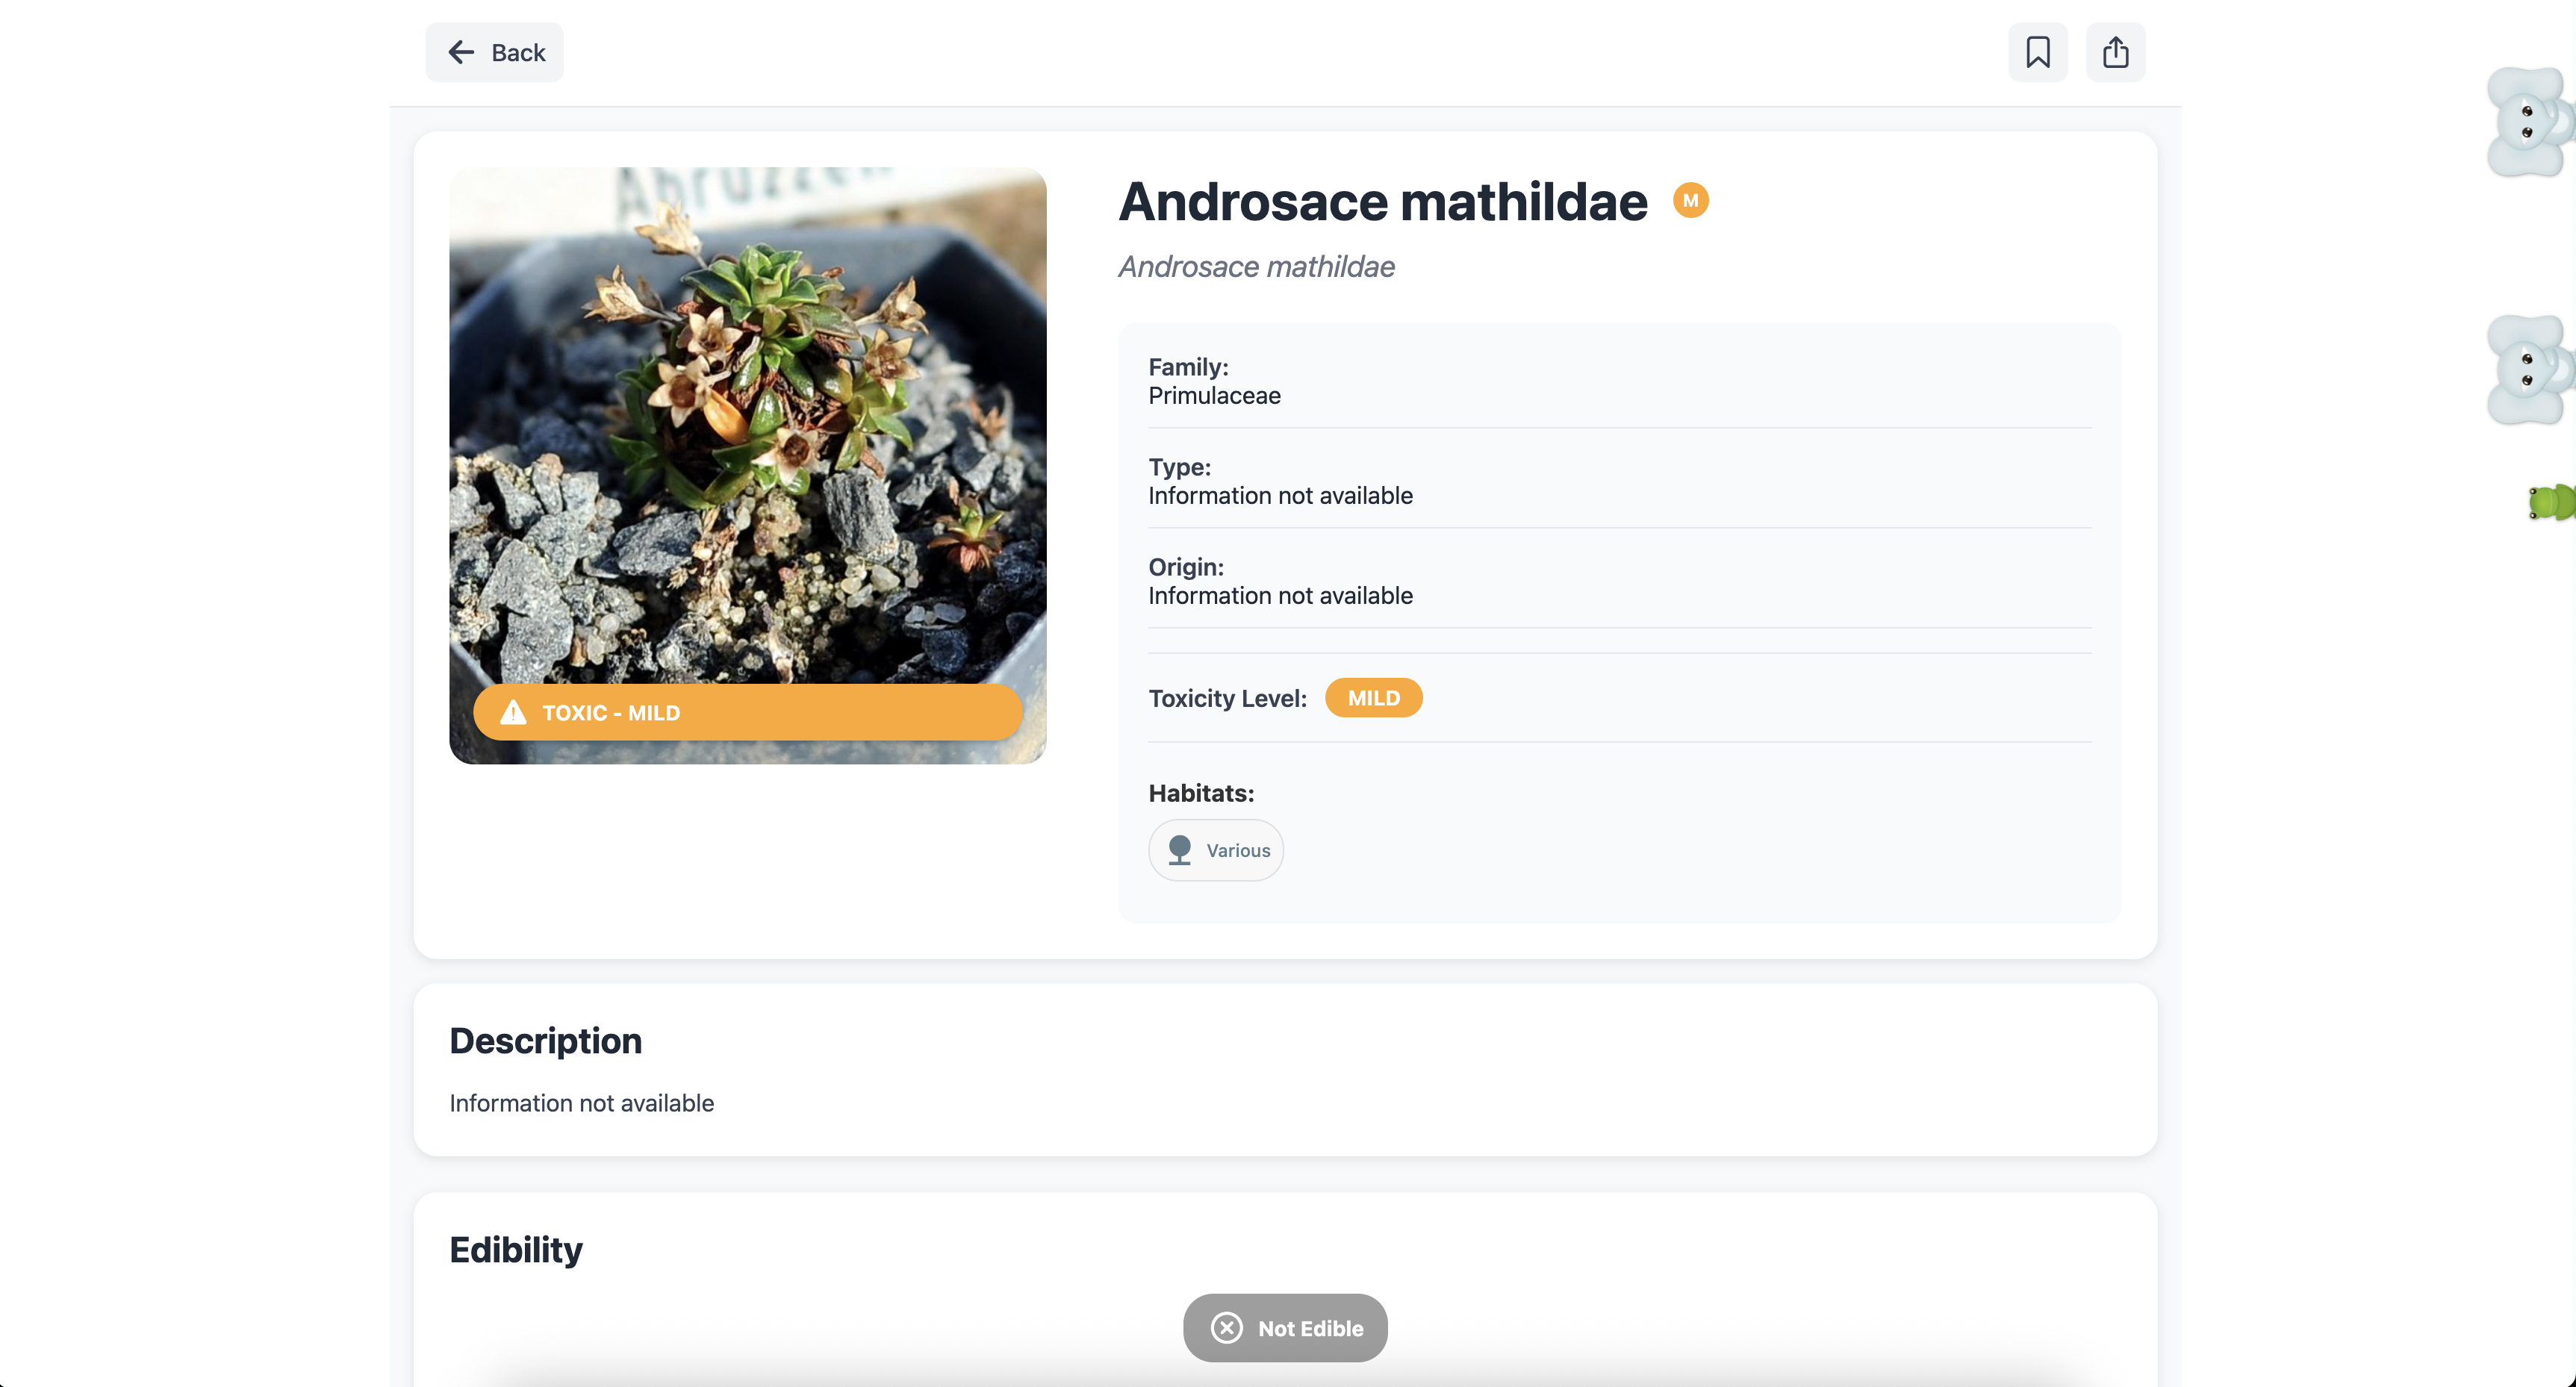This screenshot has height=1387, width=2576.
Task: Click the Description section heading
Action: pyautogui.click(x=545, y=1041)
